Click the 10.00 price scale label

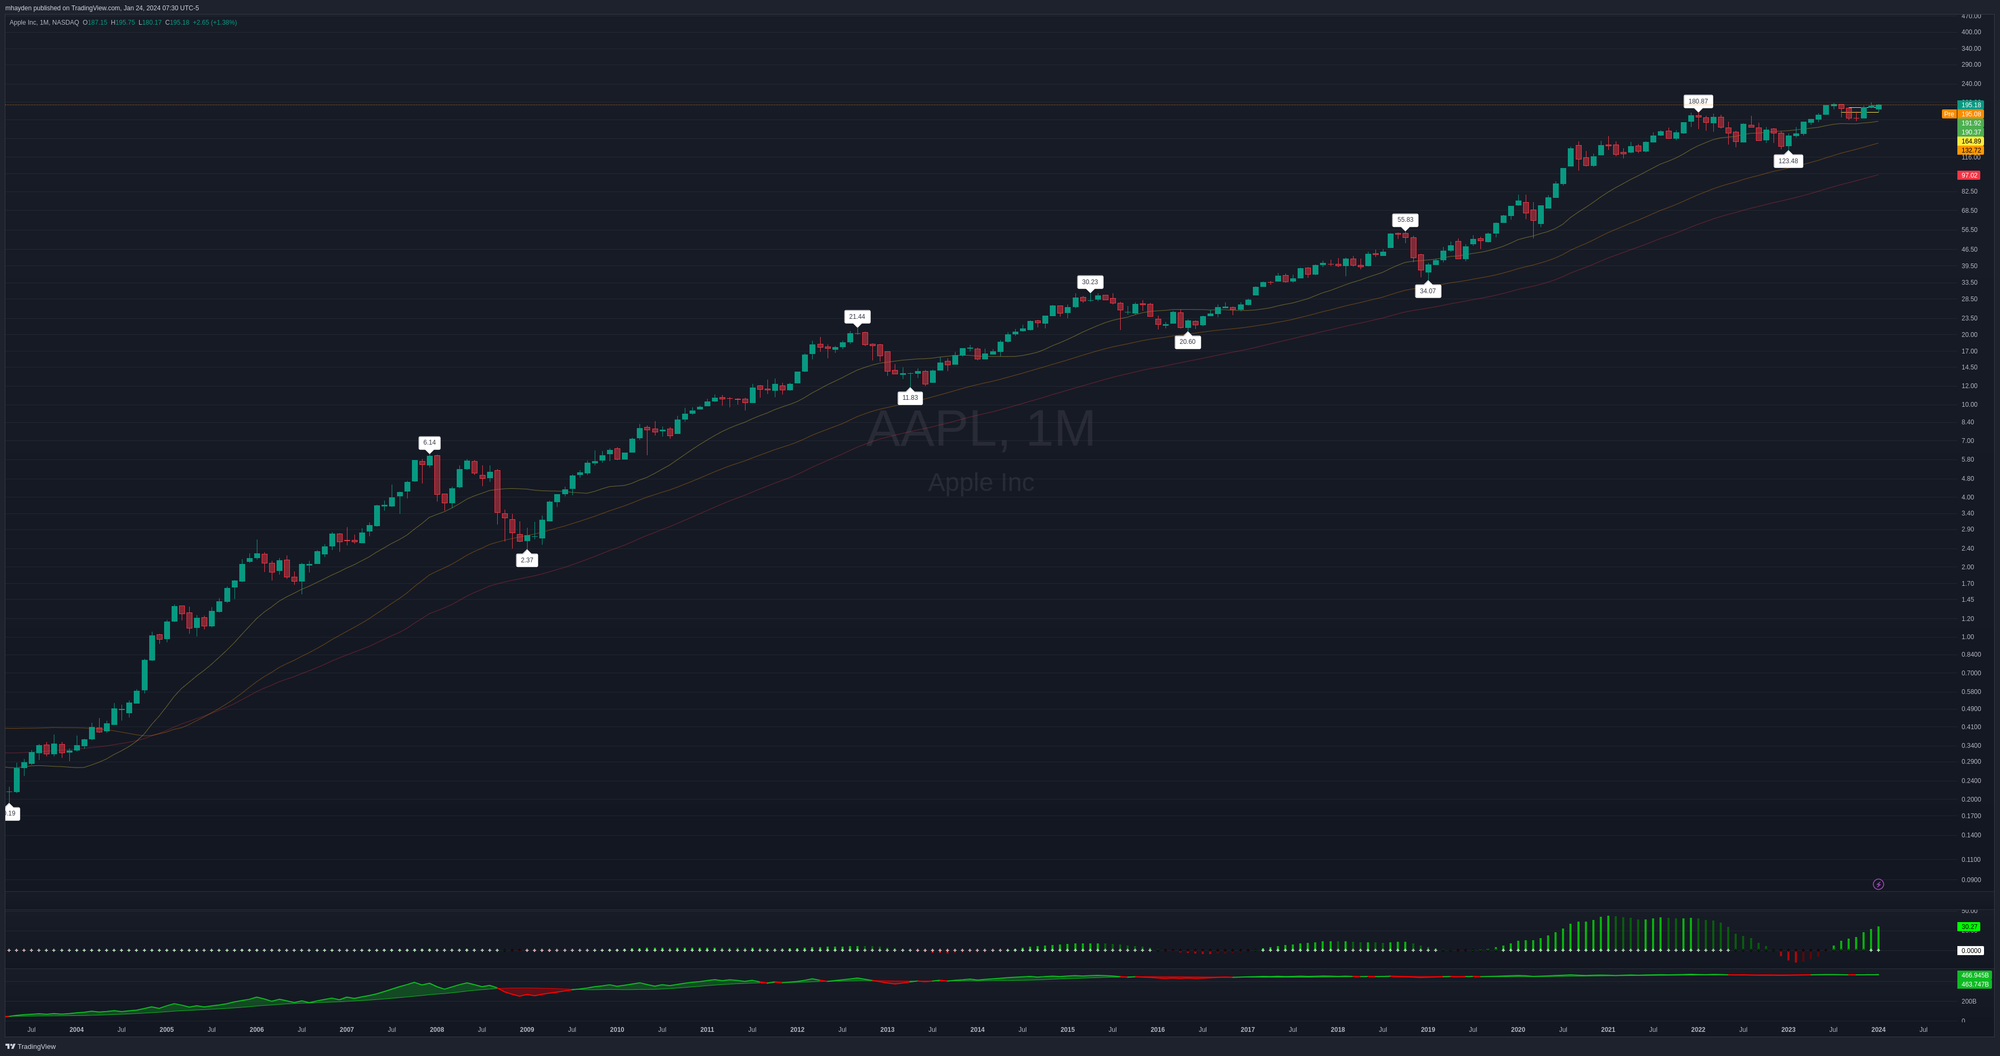tap(1969, 405)
